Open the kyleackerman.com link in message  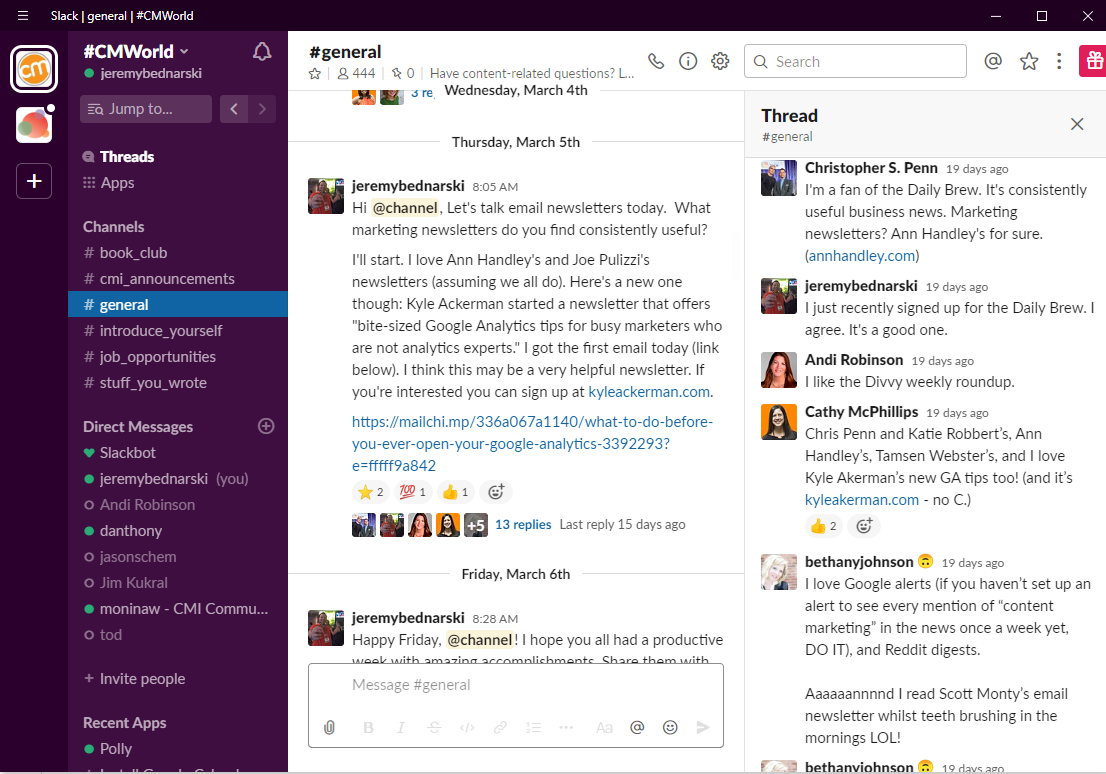pos(649,392)
